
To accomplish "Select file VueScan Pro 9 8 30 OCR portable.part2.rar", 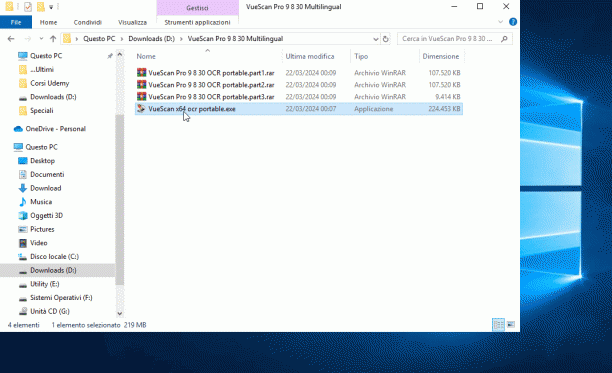I will 211,85.
